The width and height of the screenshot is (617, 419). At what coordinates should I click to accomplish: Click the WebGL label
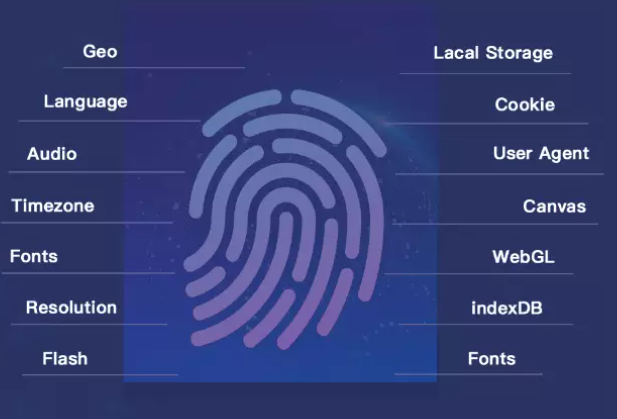[523, 257]
